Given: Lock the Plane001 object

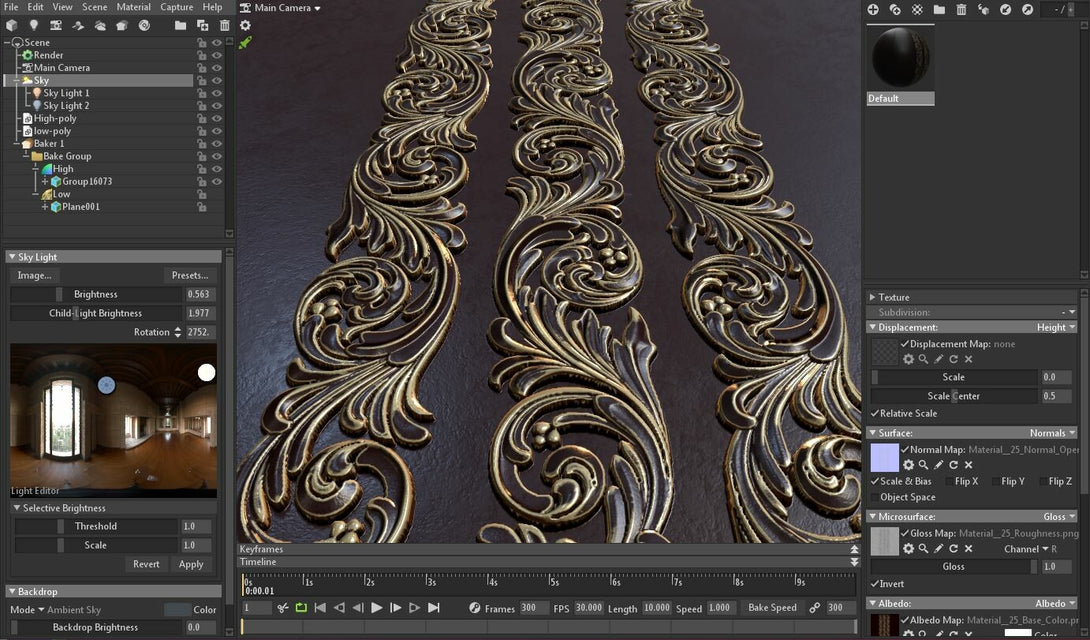Looking at the screenshot, I should pos(202,207).
